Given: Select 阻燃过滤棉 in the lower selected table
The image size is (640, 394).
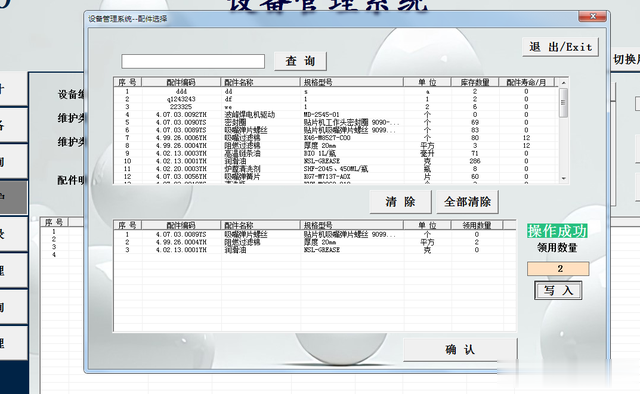Looking at the screenshot, I should pos(242,242).
